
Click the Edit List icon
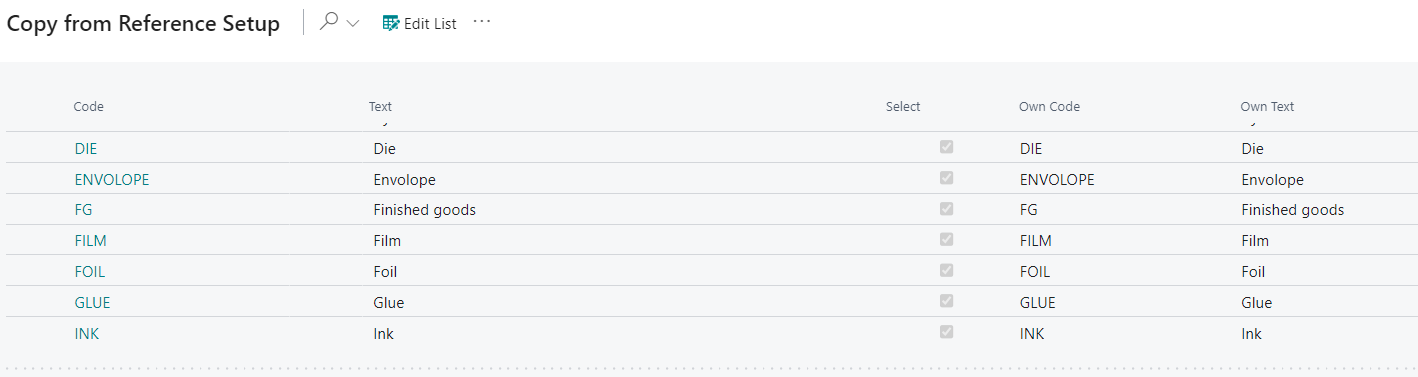[x=391, y=23]
